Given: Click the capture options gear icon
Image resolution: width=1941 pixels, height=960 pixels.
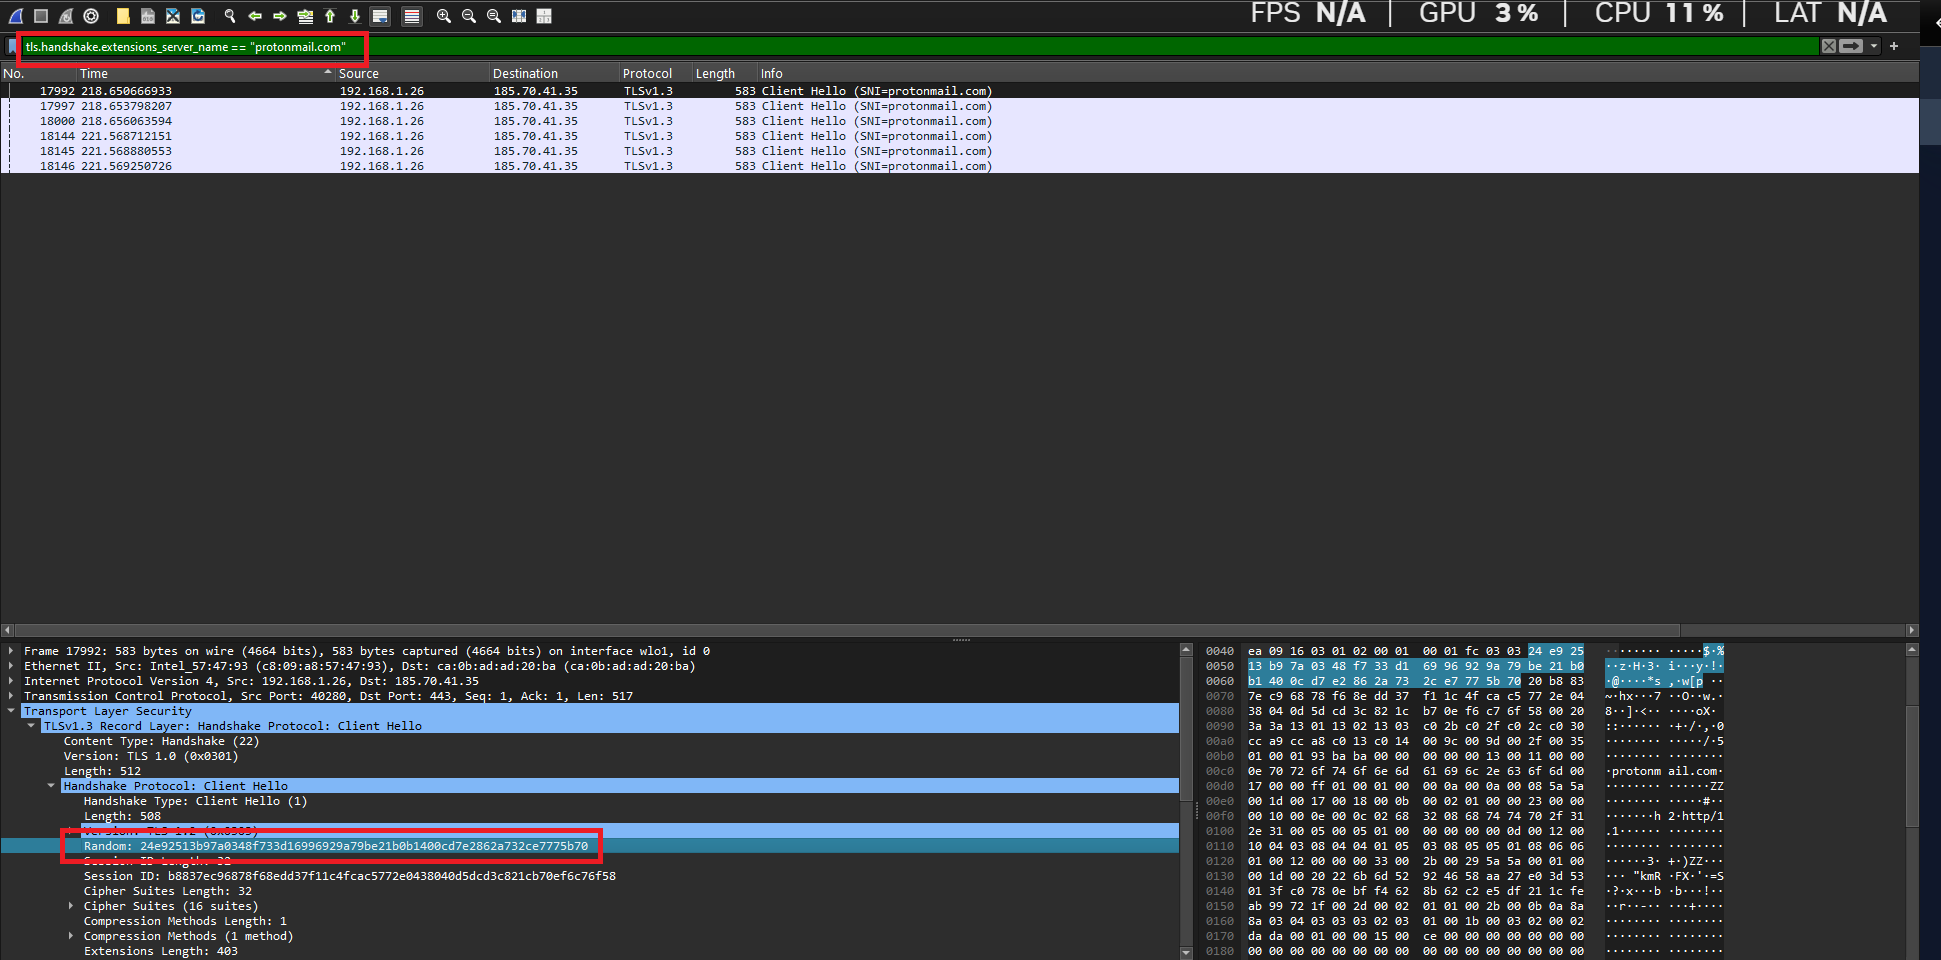Looking at the screenshot, I should (91, 16).
